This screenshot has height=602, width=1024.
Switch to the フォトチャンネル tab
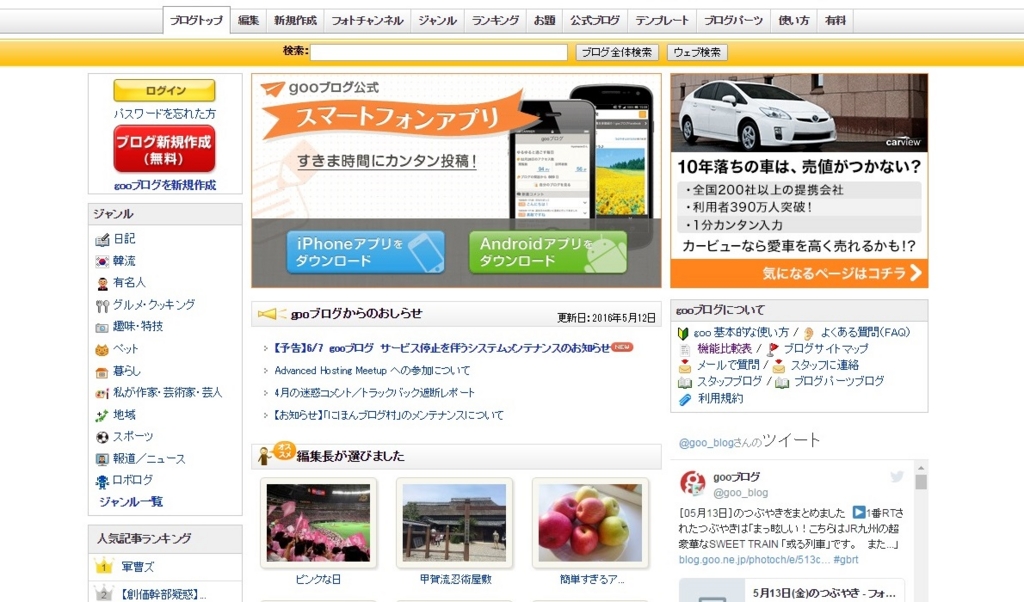tap(367, 20)
